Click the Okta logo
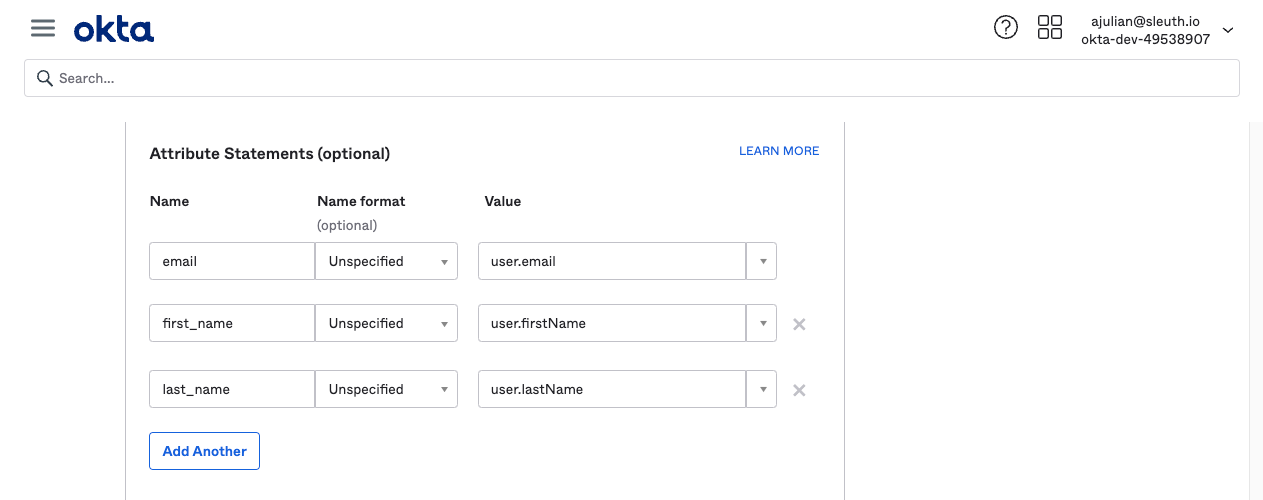The width and height of the screenshot is (1263, 500). (x=114, y=29)
